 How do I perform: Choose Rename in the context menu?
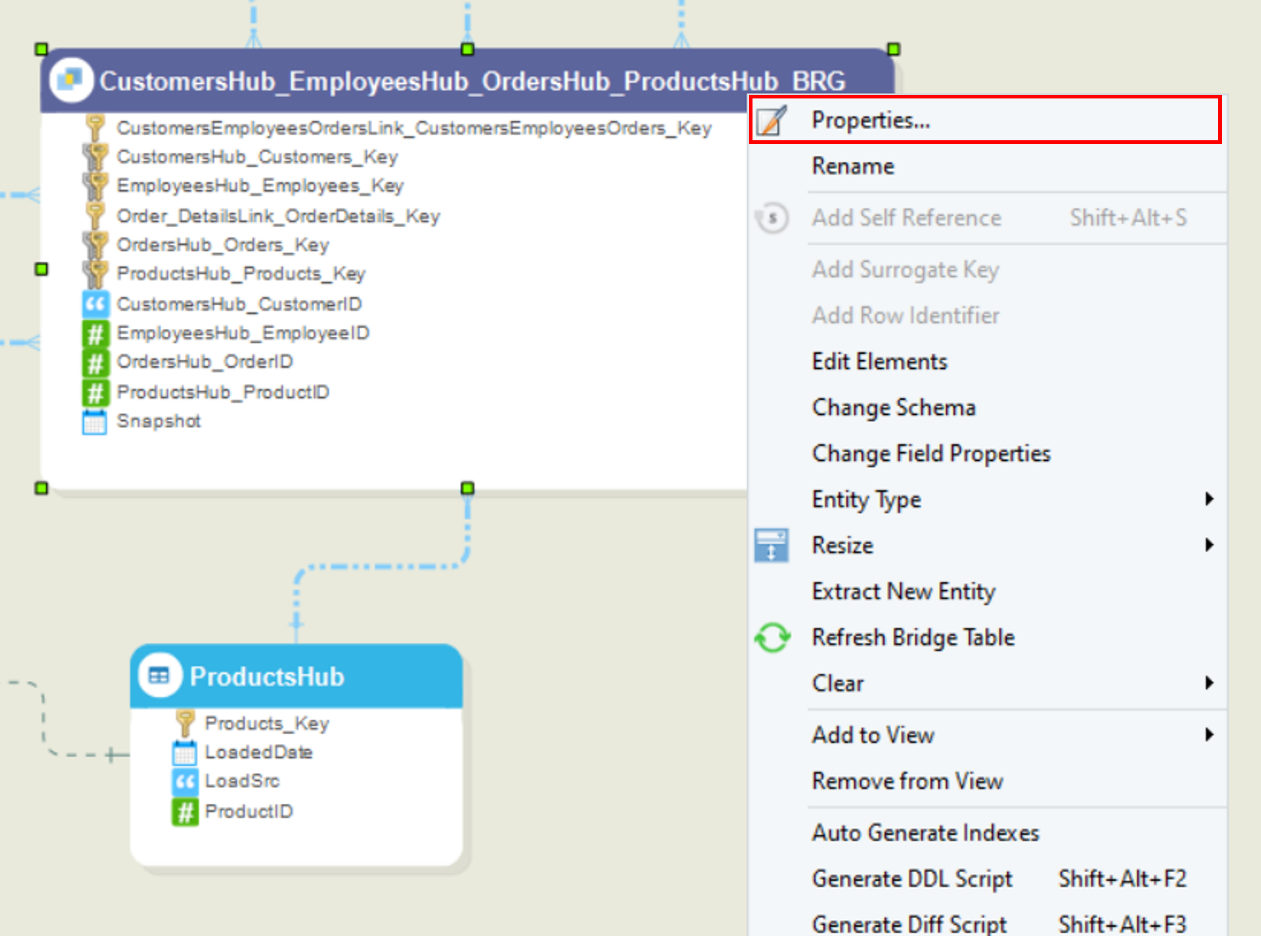tap(852, 166)
